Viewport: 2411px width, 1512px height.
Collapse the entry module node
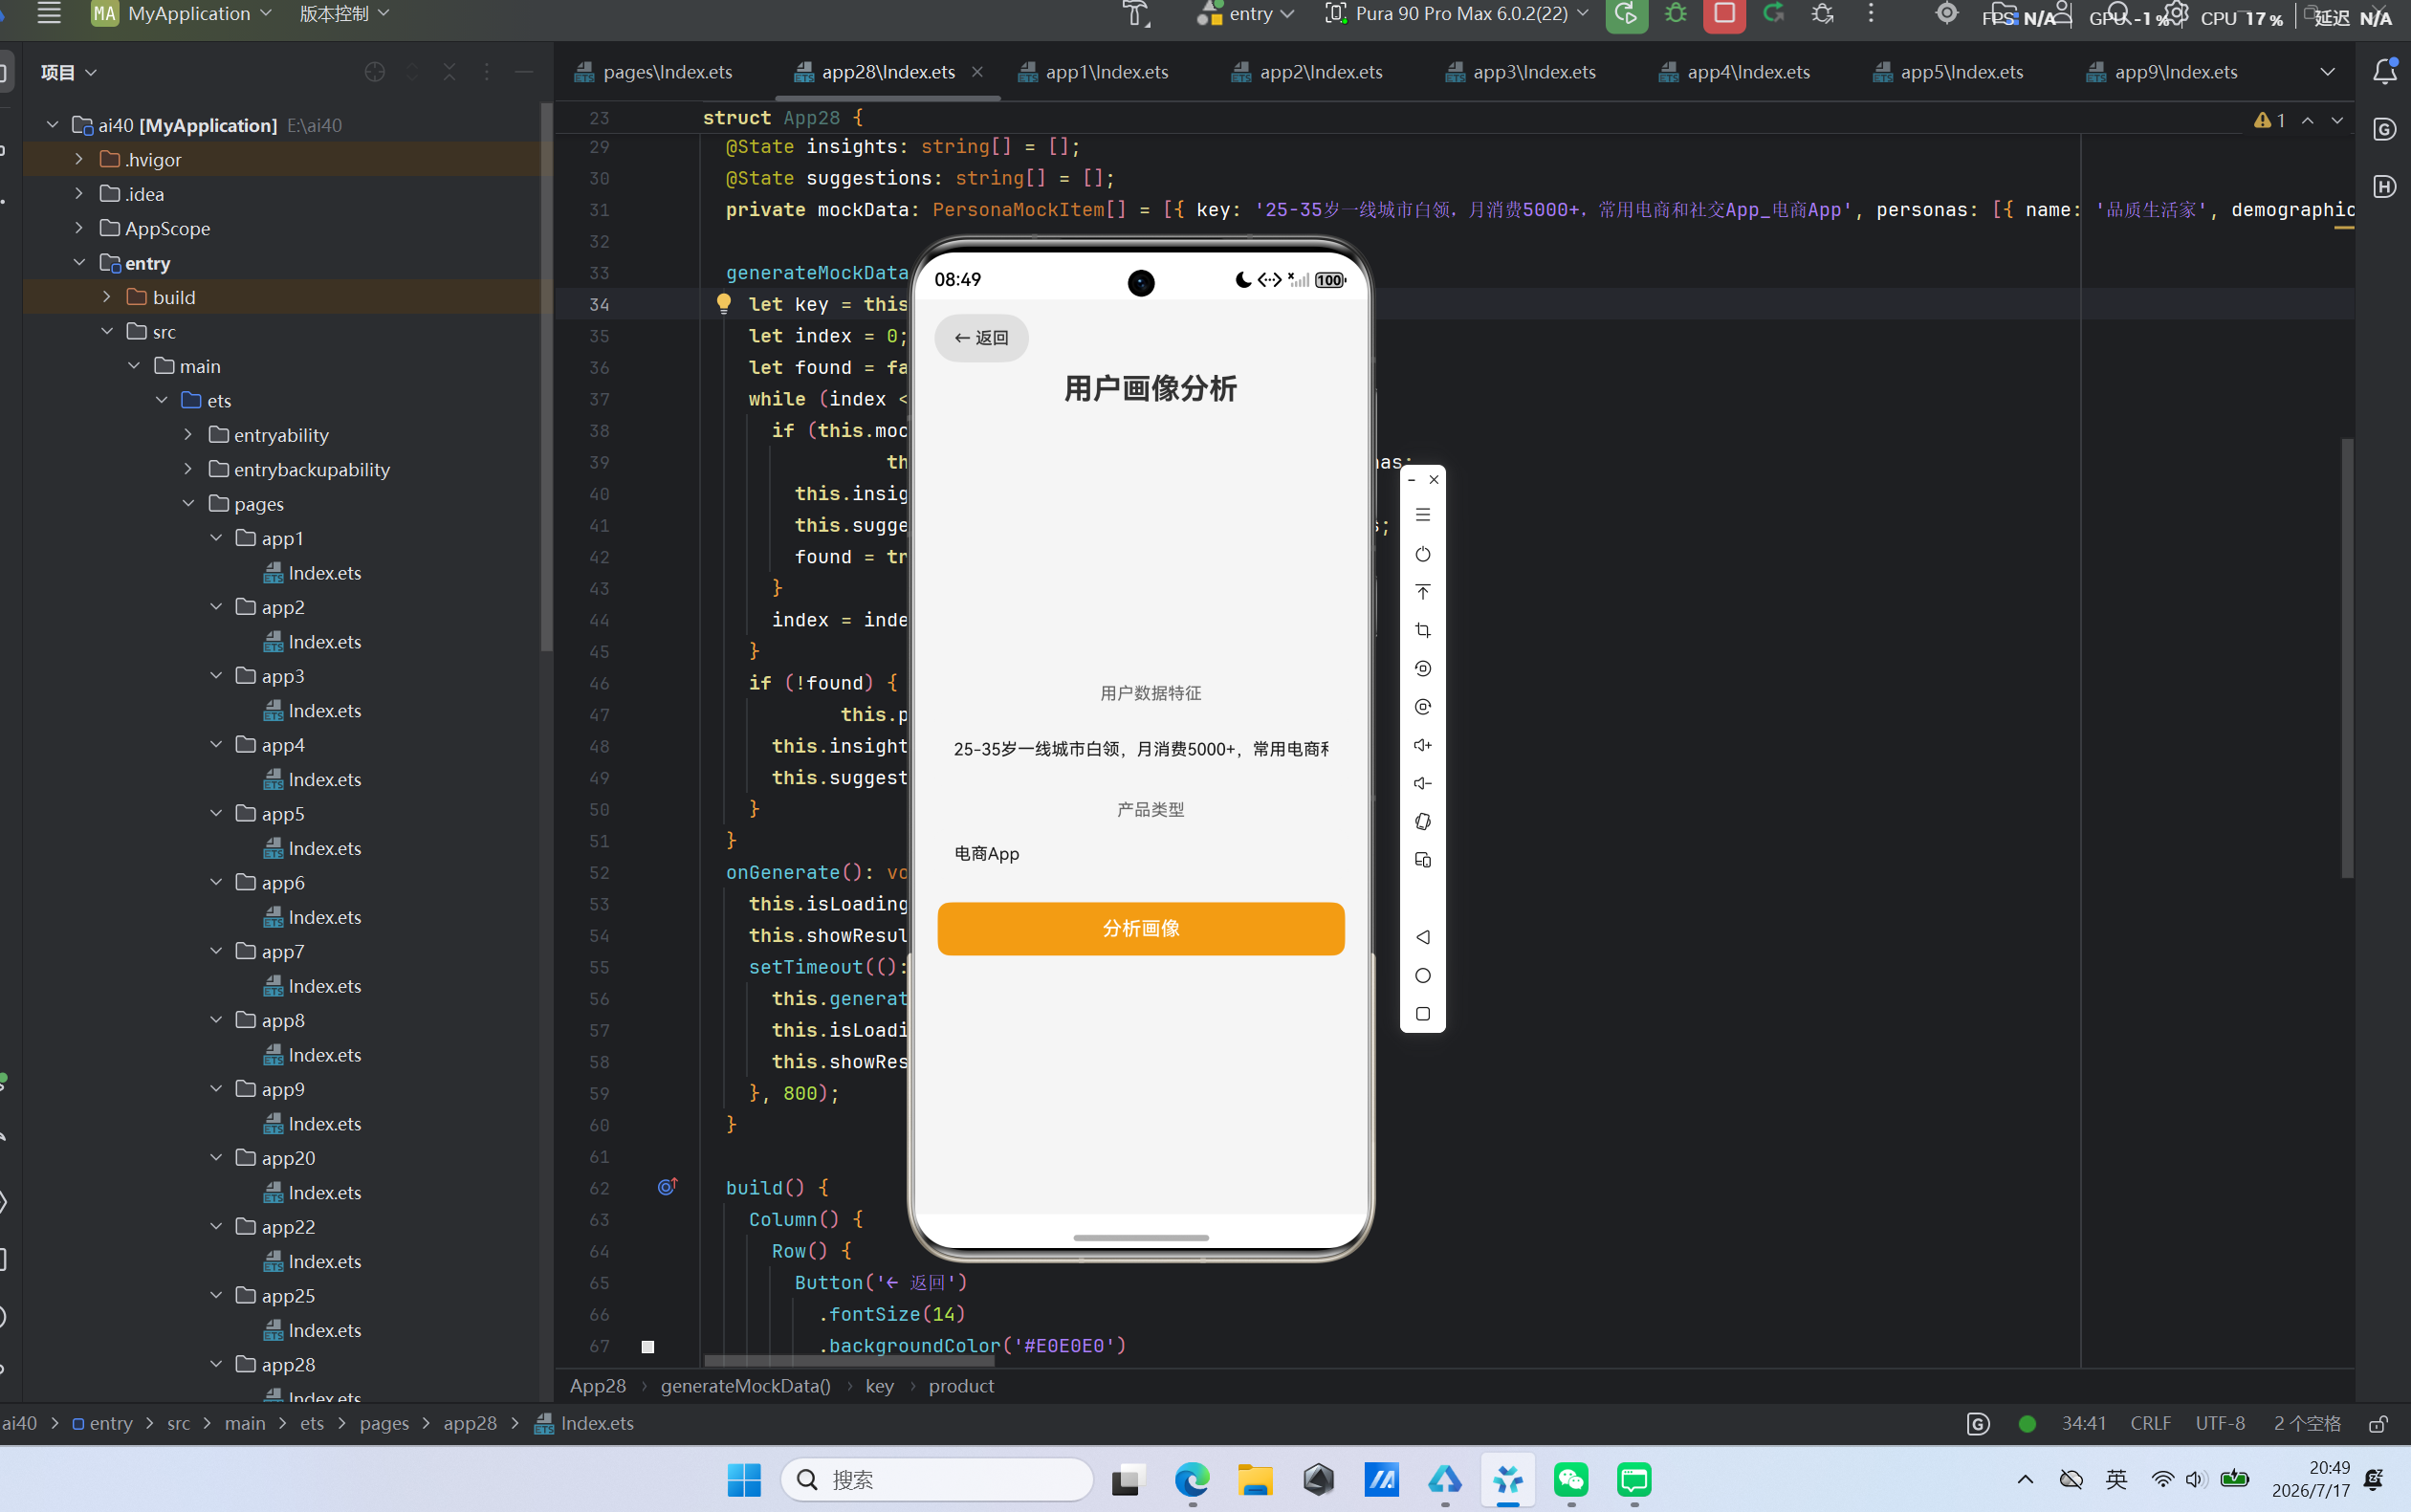[x=79, y=262]
